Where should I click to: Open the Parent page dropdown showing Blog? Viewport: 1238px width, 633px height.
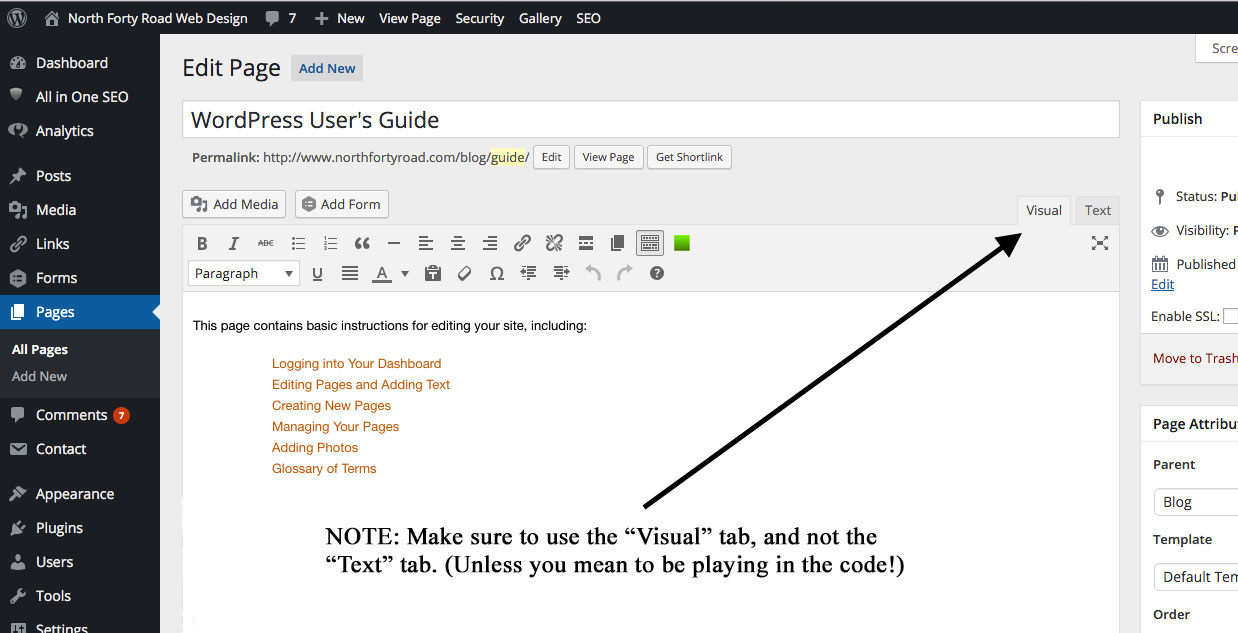point(1196,502)
